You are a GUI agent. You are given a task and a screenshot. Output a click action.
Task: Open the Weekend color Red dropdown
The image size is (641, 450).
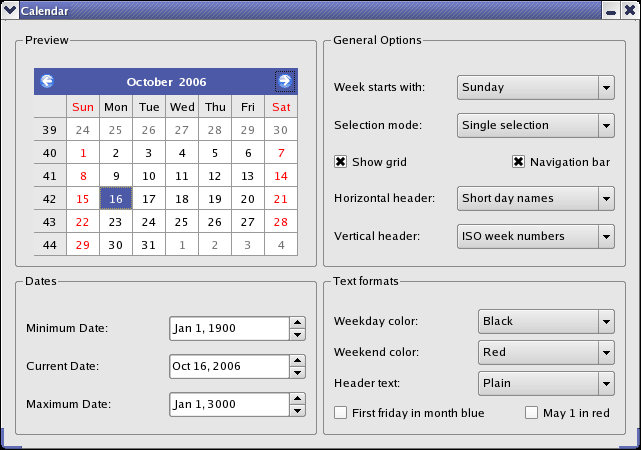(x=546, y=352)
